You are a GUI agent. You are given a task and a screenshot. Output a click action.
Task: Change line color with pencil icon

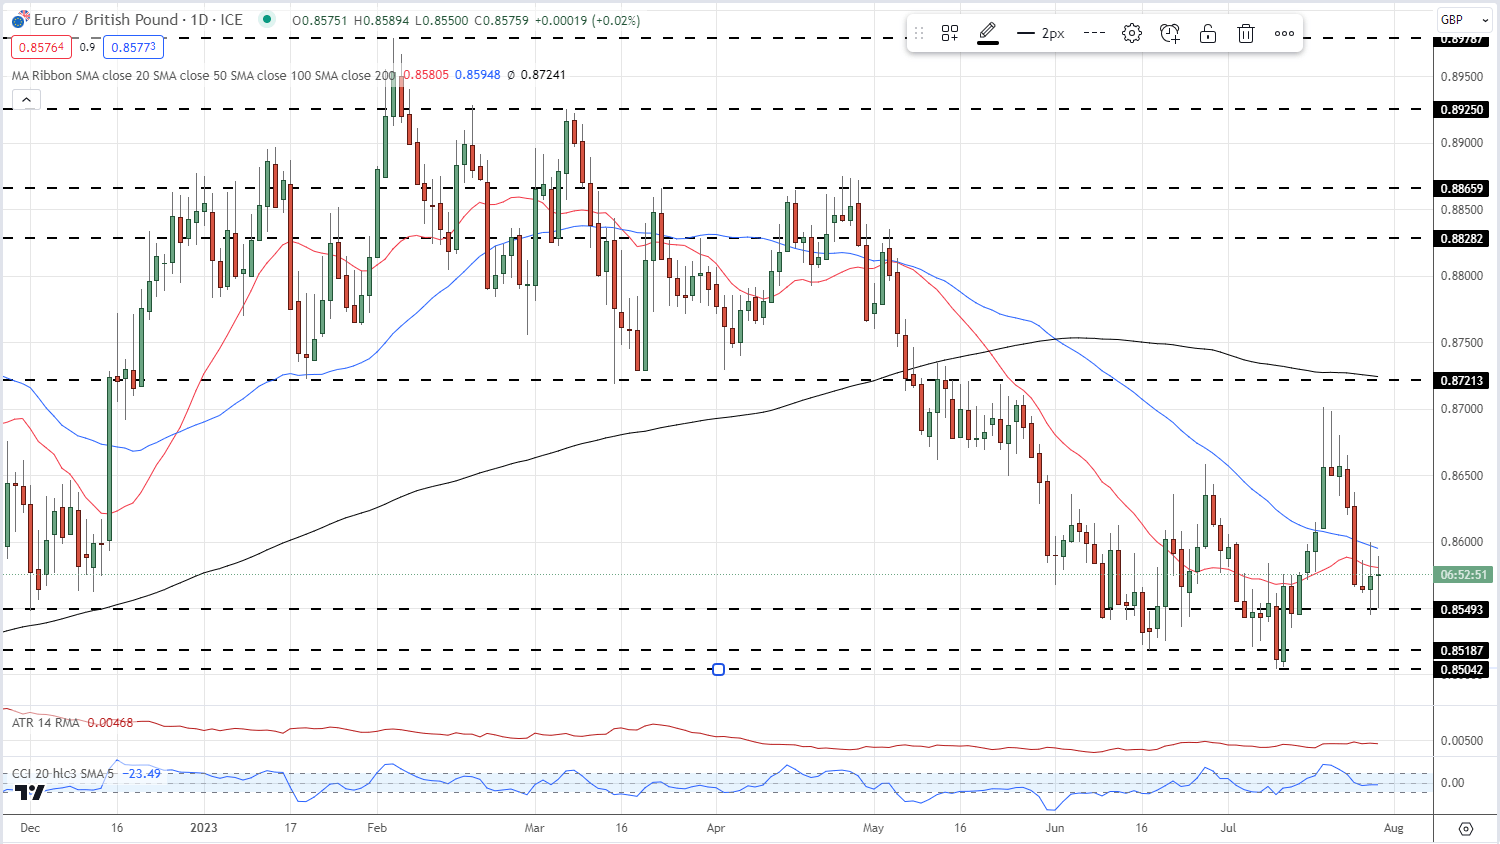pos(988,33)
